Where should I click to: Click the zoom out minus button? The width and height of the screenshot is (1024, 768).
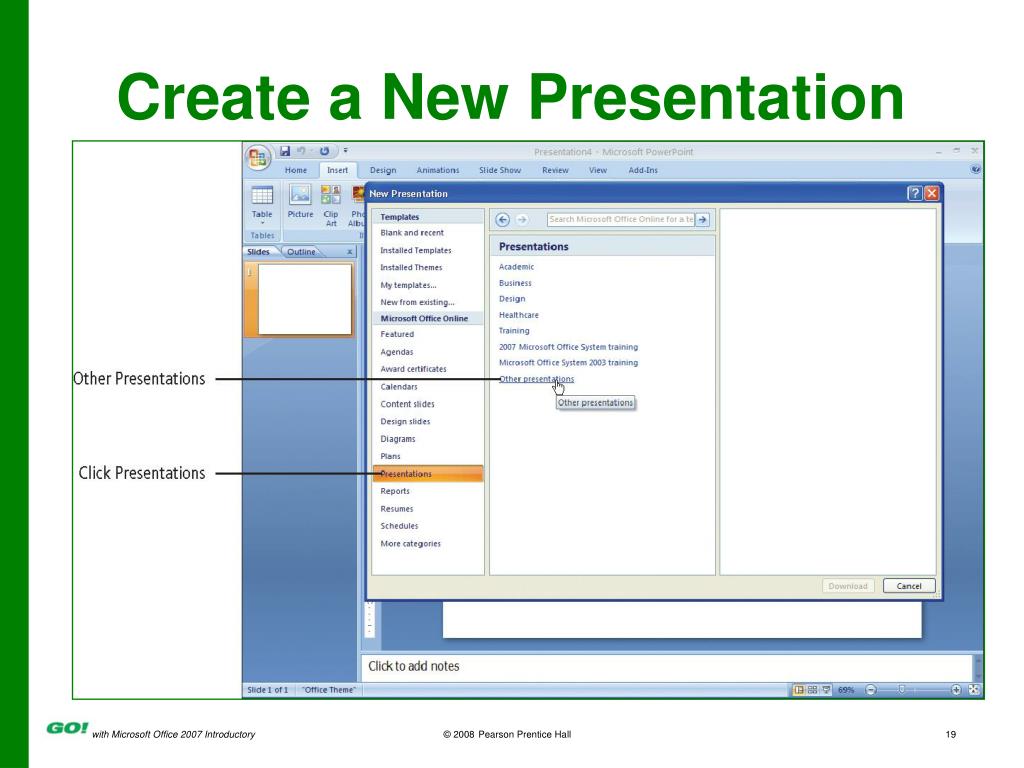[x=871, y=690]
